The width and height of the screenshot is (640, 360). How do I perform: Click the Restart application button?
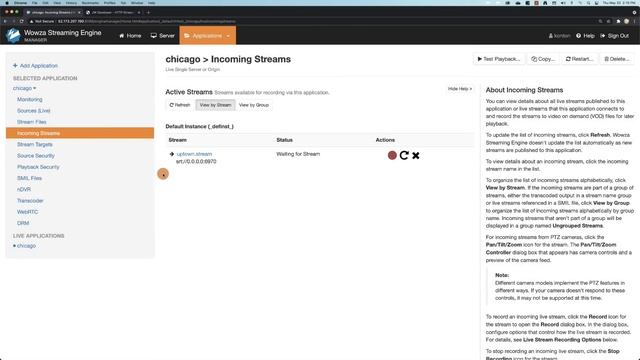(579, 59)
